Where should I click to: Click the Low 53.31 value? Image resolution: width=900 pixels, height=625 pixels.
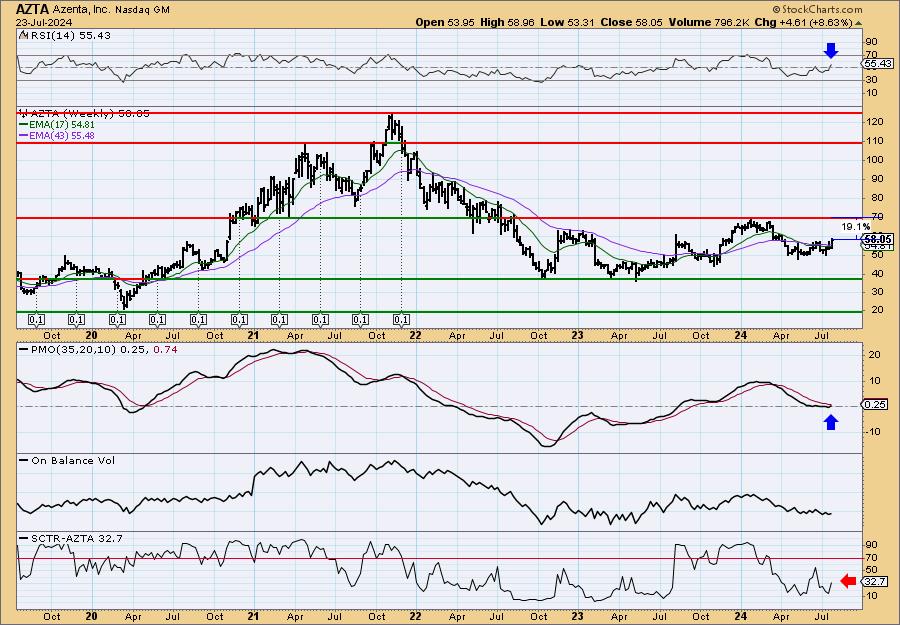[x=568, y=22]
